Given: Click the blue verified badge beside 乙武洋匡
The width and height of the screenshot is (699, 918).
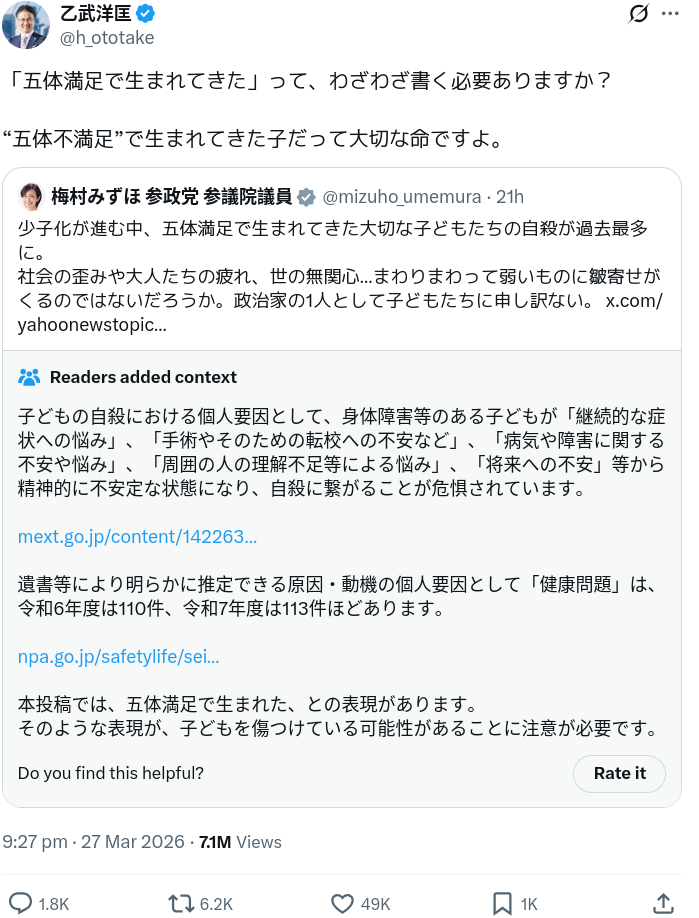Looking at the screenshot, I should pos(145,14).
